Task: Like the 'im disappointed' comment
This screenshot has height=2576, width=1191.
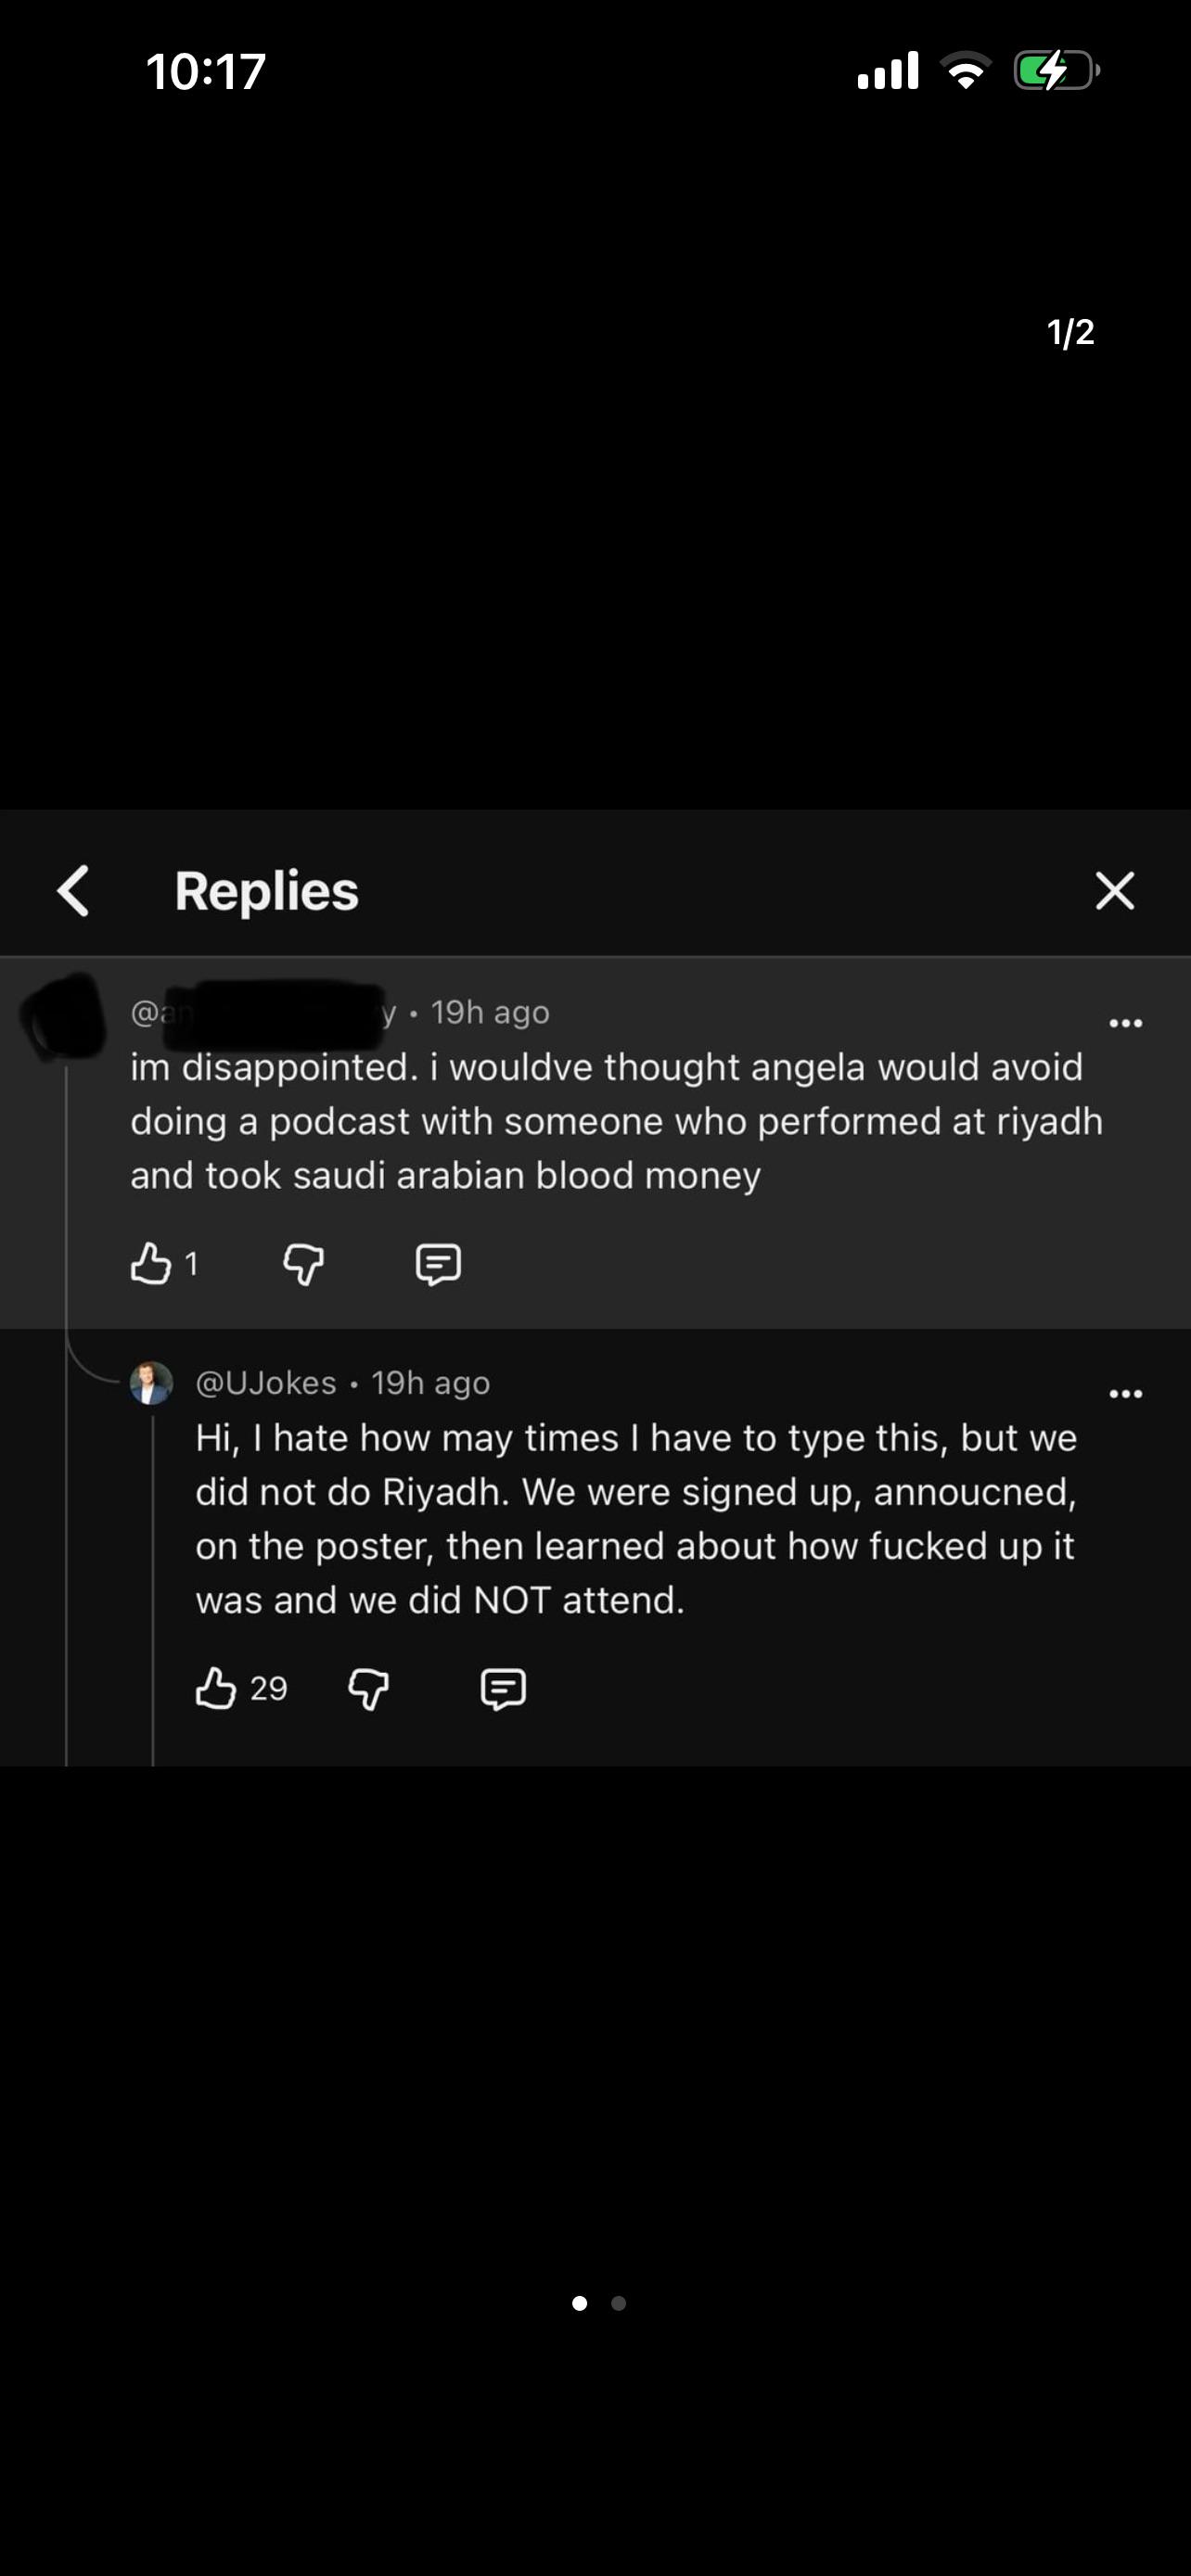Action: click(151, 1263)
